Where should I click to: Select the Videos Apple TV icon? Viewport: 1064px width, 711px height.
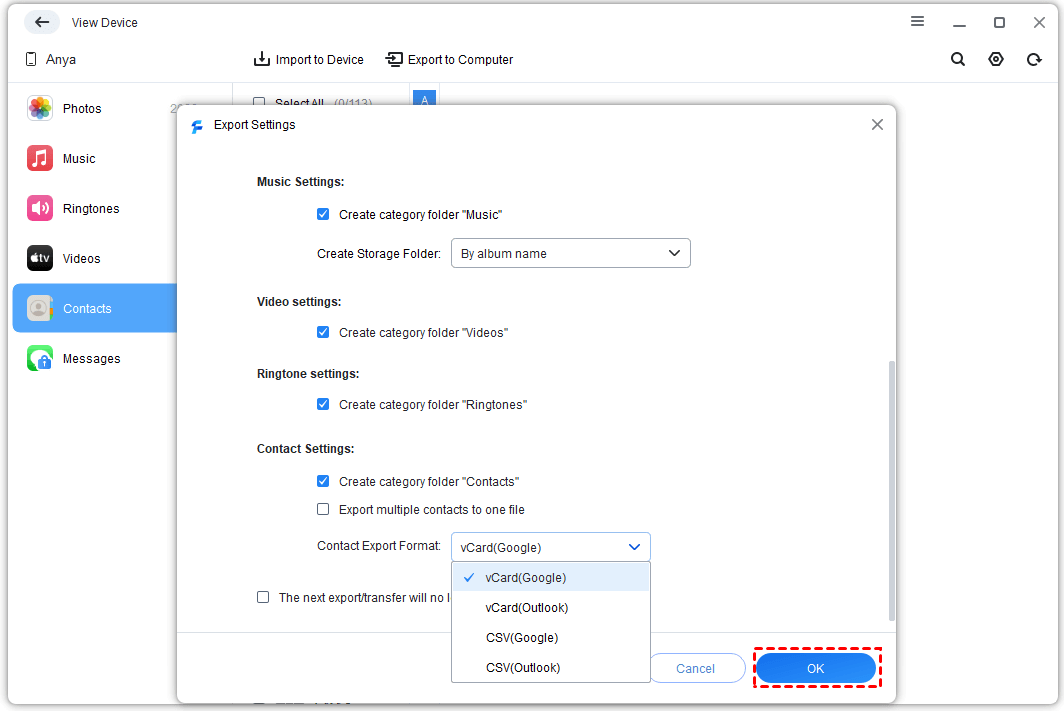[40, 259]
